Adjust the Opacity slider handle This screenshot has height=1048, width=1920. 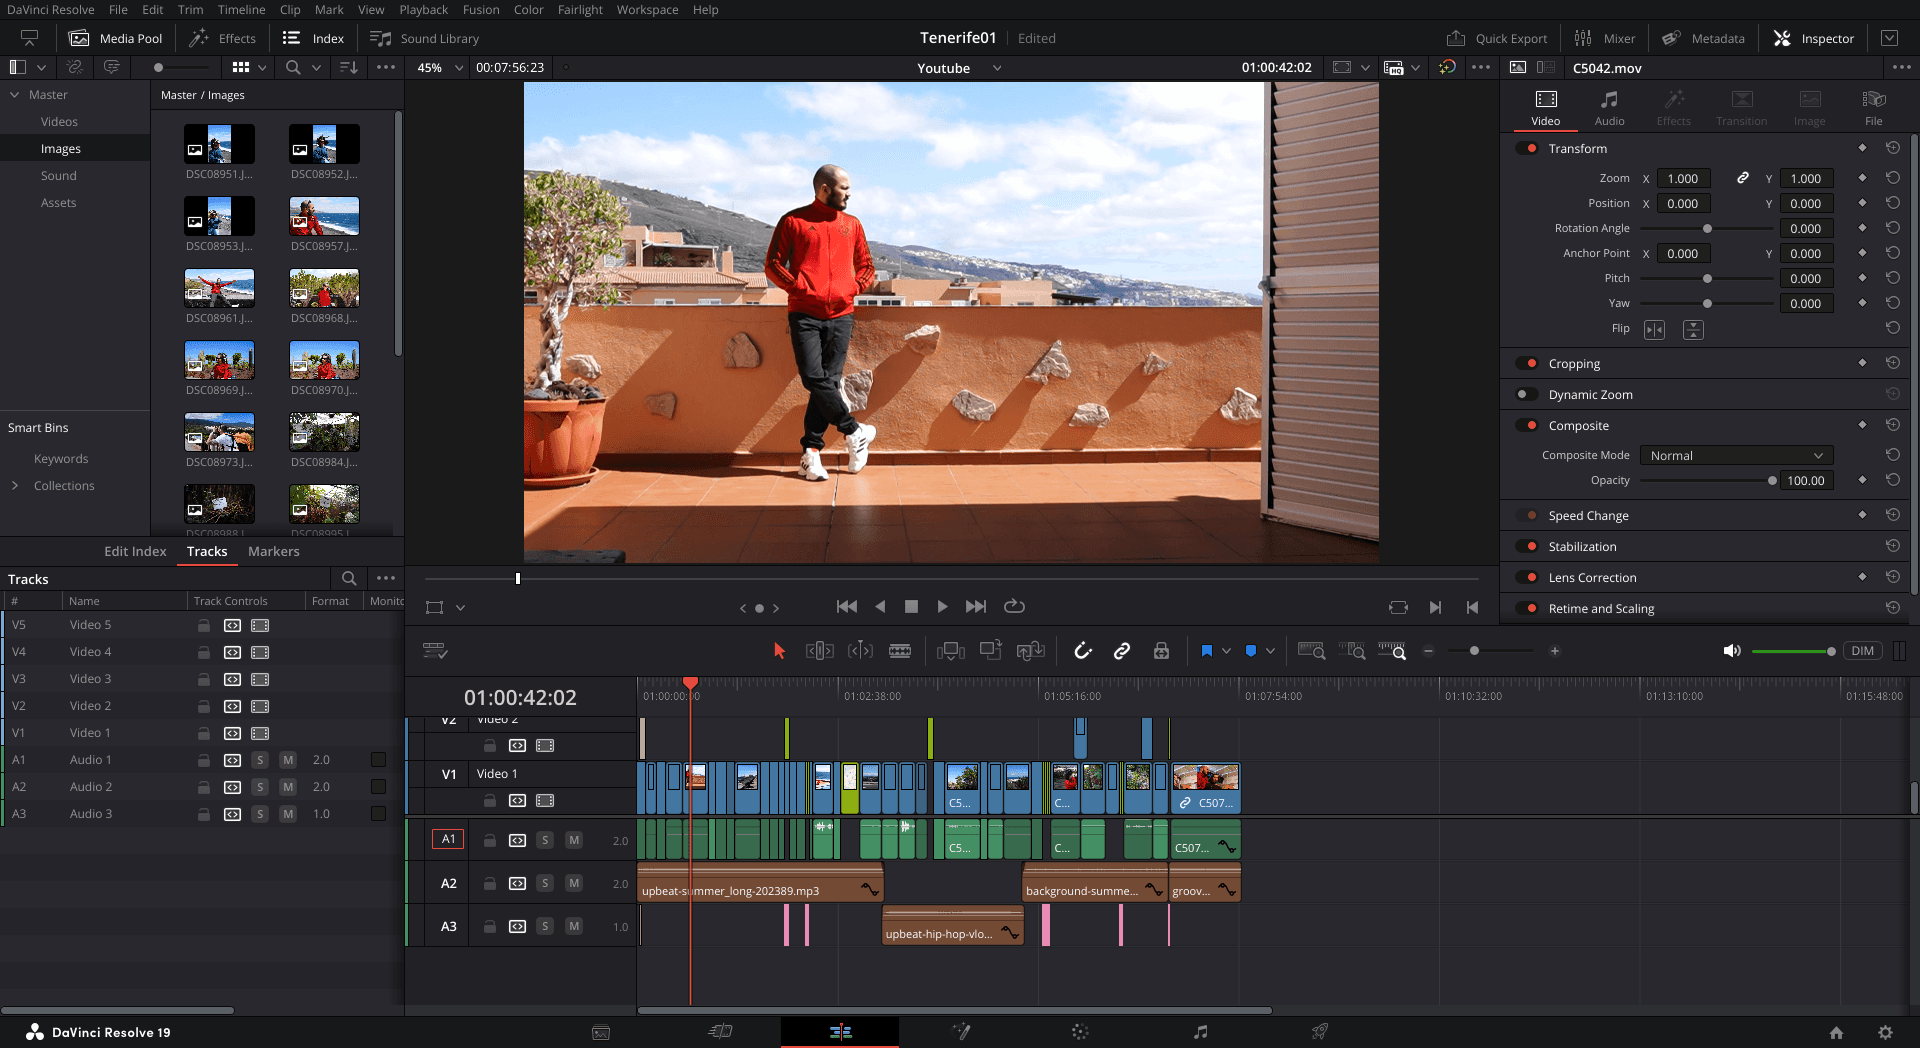1772,481
